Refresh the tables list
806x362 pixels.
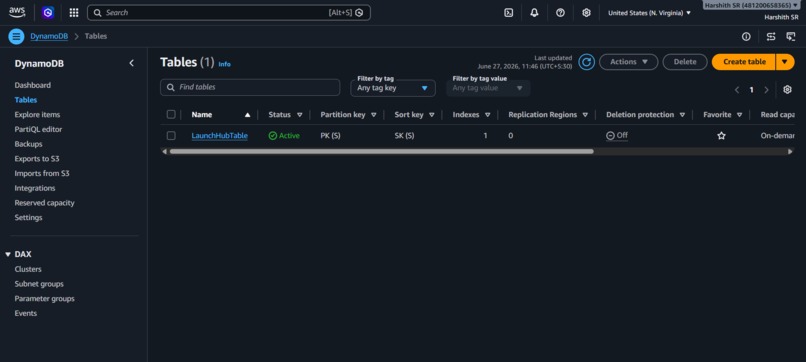[587, 62]
